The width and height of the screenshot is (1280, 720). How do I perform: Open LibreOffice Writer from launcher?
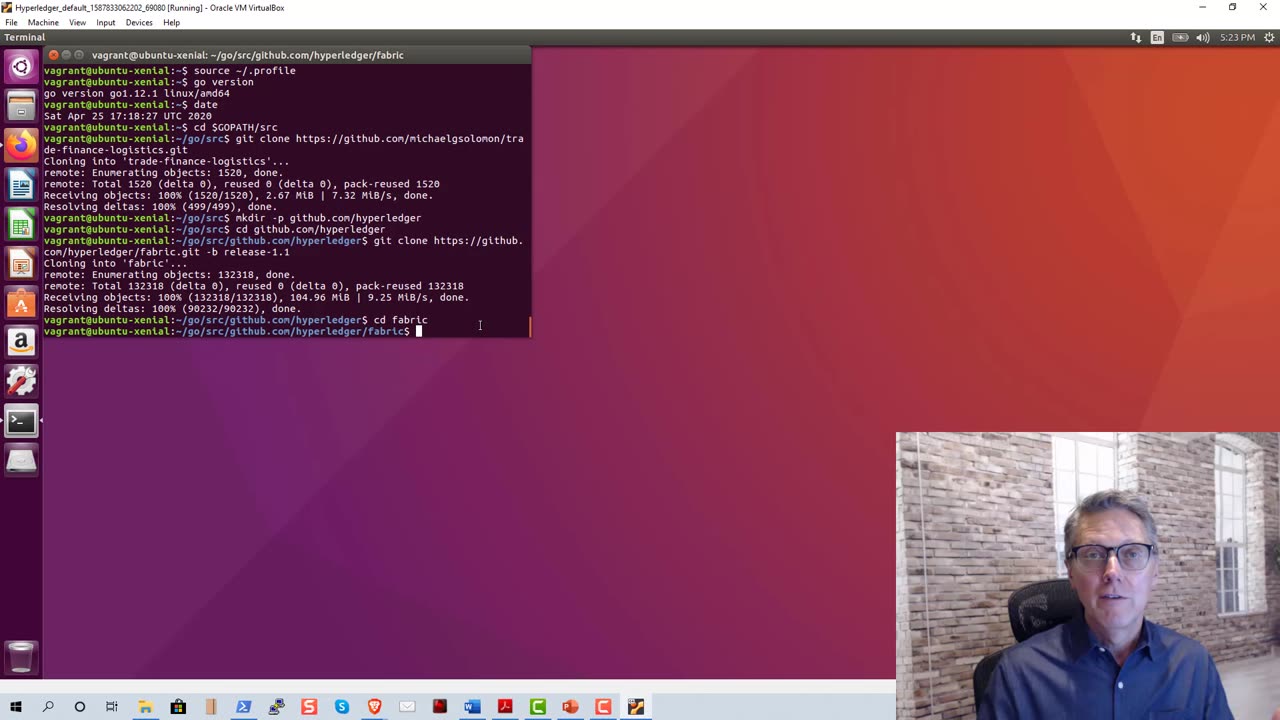click(x=21, y=185)
